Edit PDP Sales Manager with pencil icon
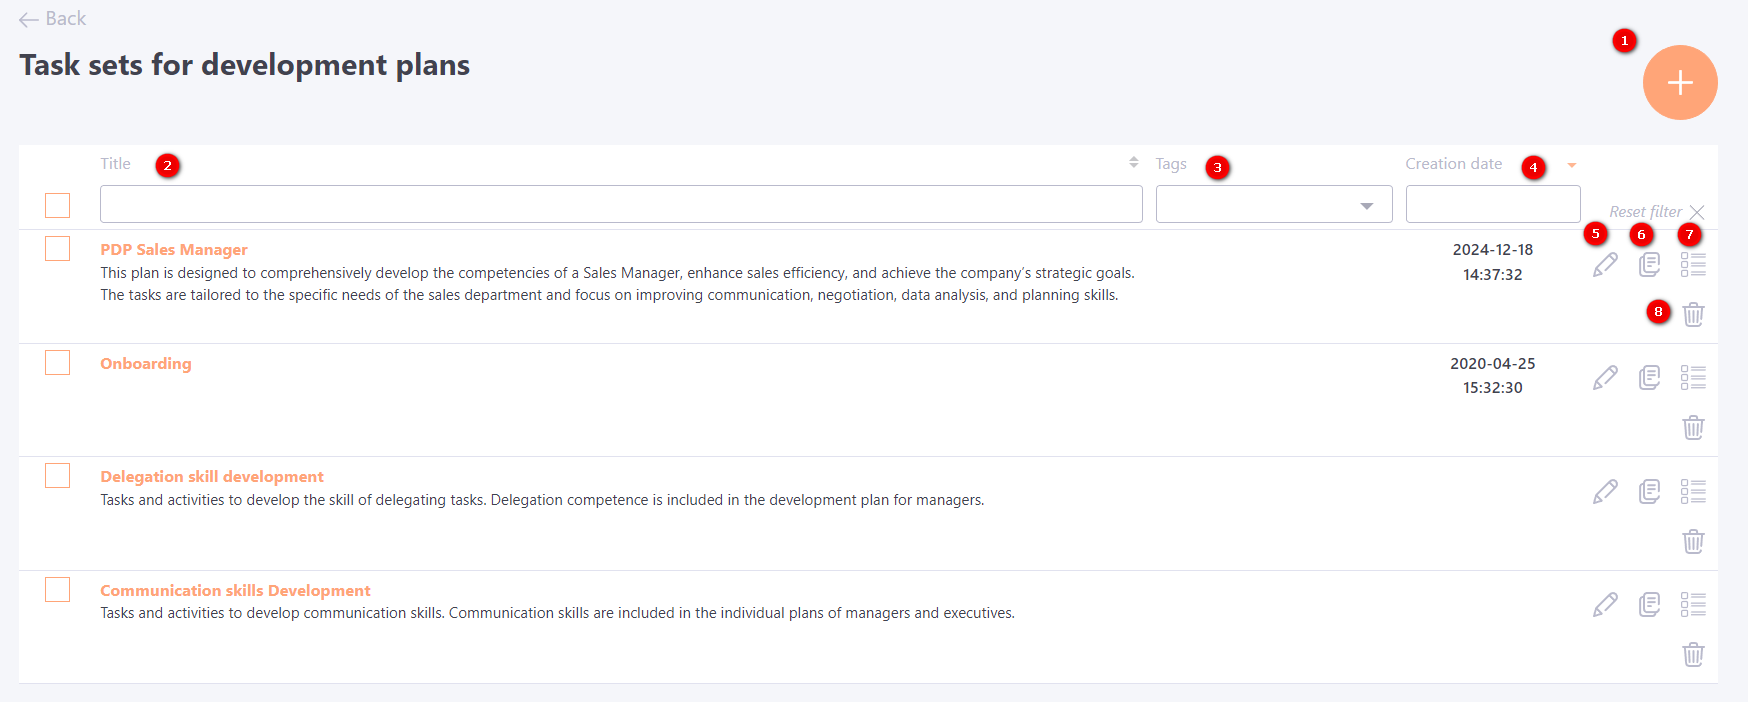The image size is (1748, 702). tap(1605, 265)
